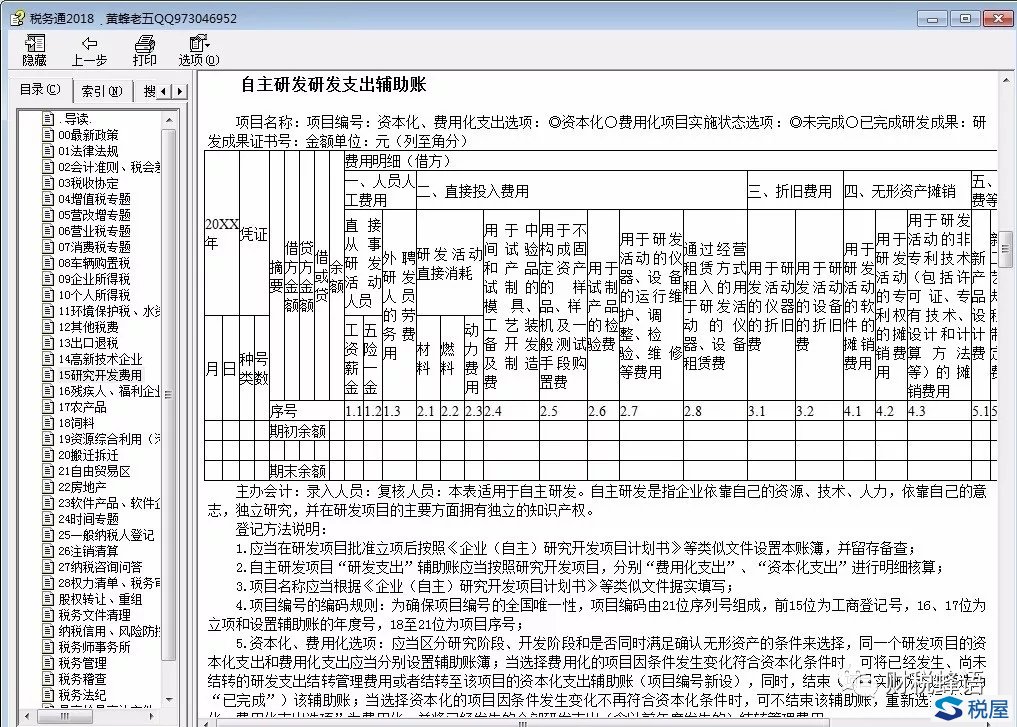Image resolution: width=1017 pixels, height=727 pixels.
Task: Click the document icon beside 07消费税专题
Action: [x=48, y=247]
